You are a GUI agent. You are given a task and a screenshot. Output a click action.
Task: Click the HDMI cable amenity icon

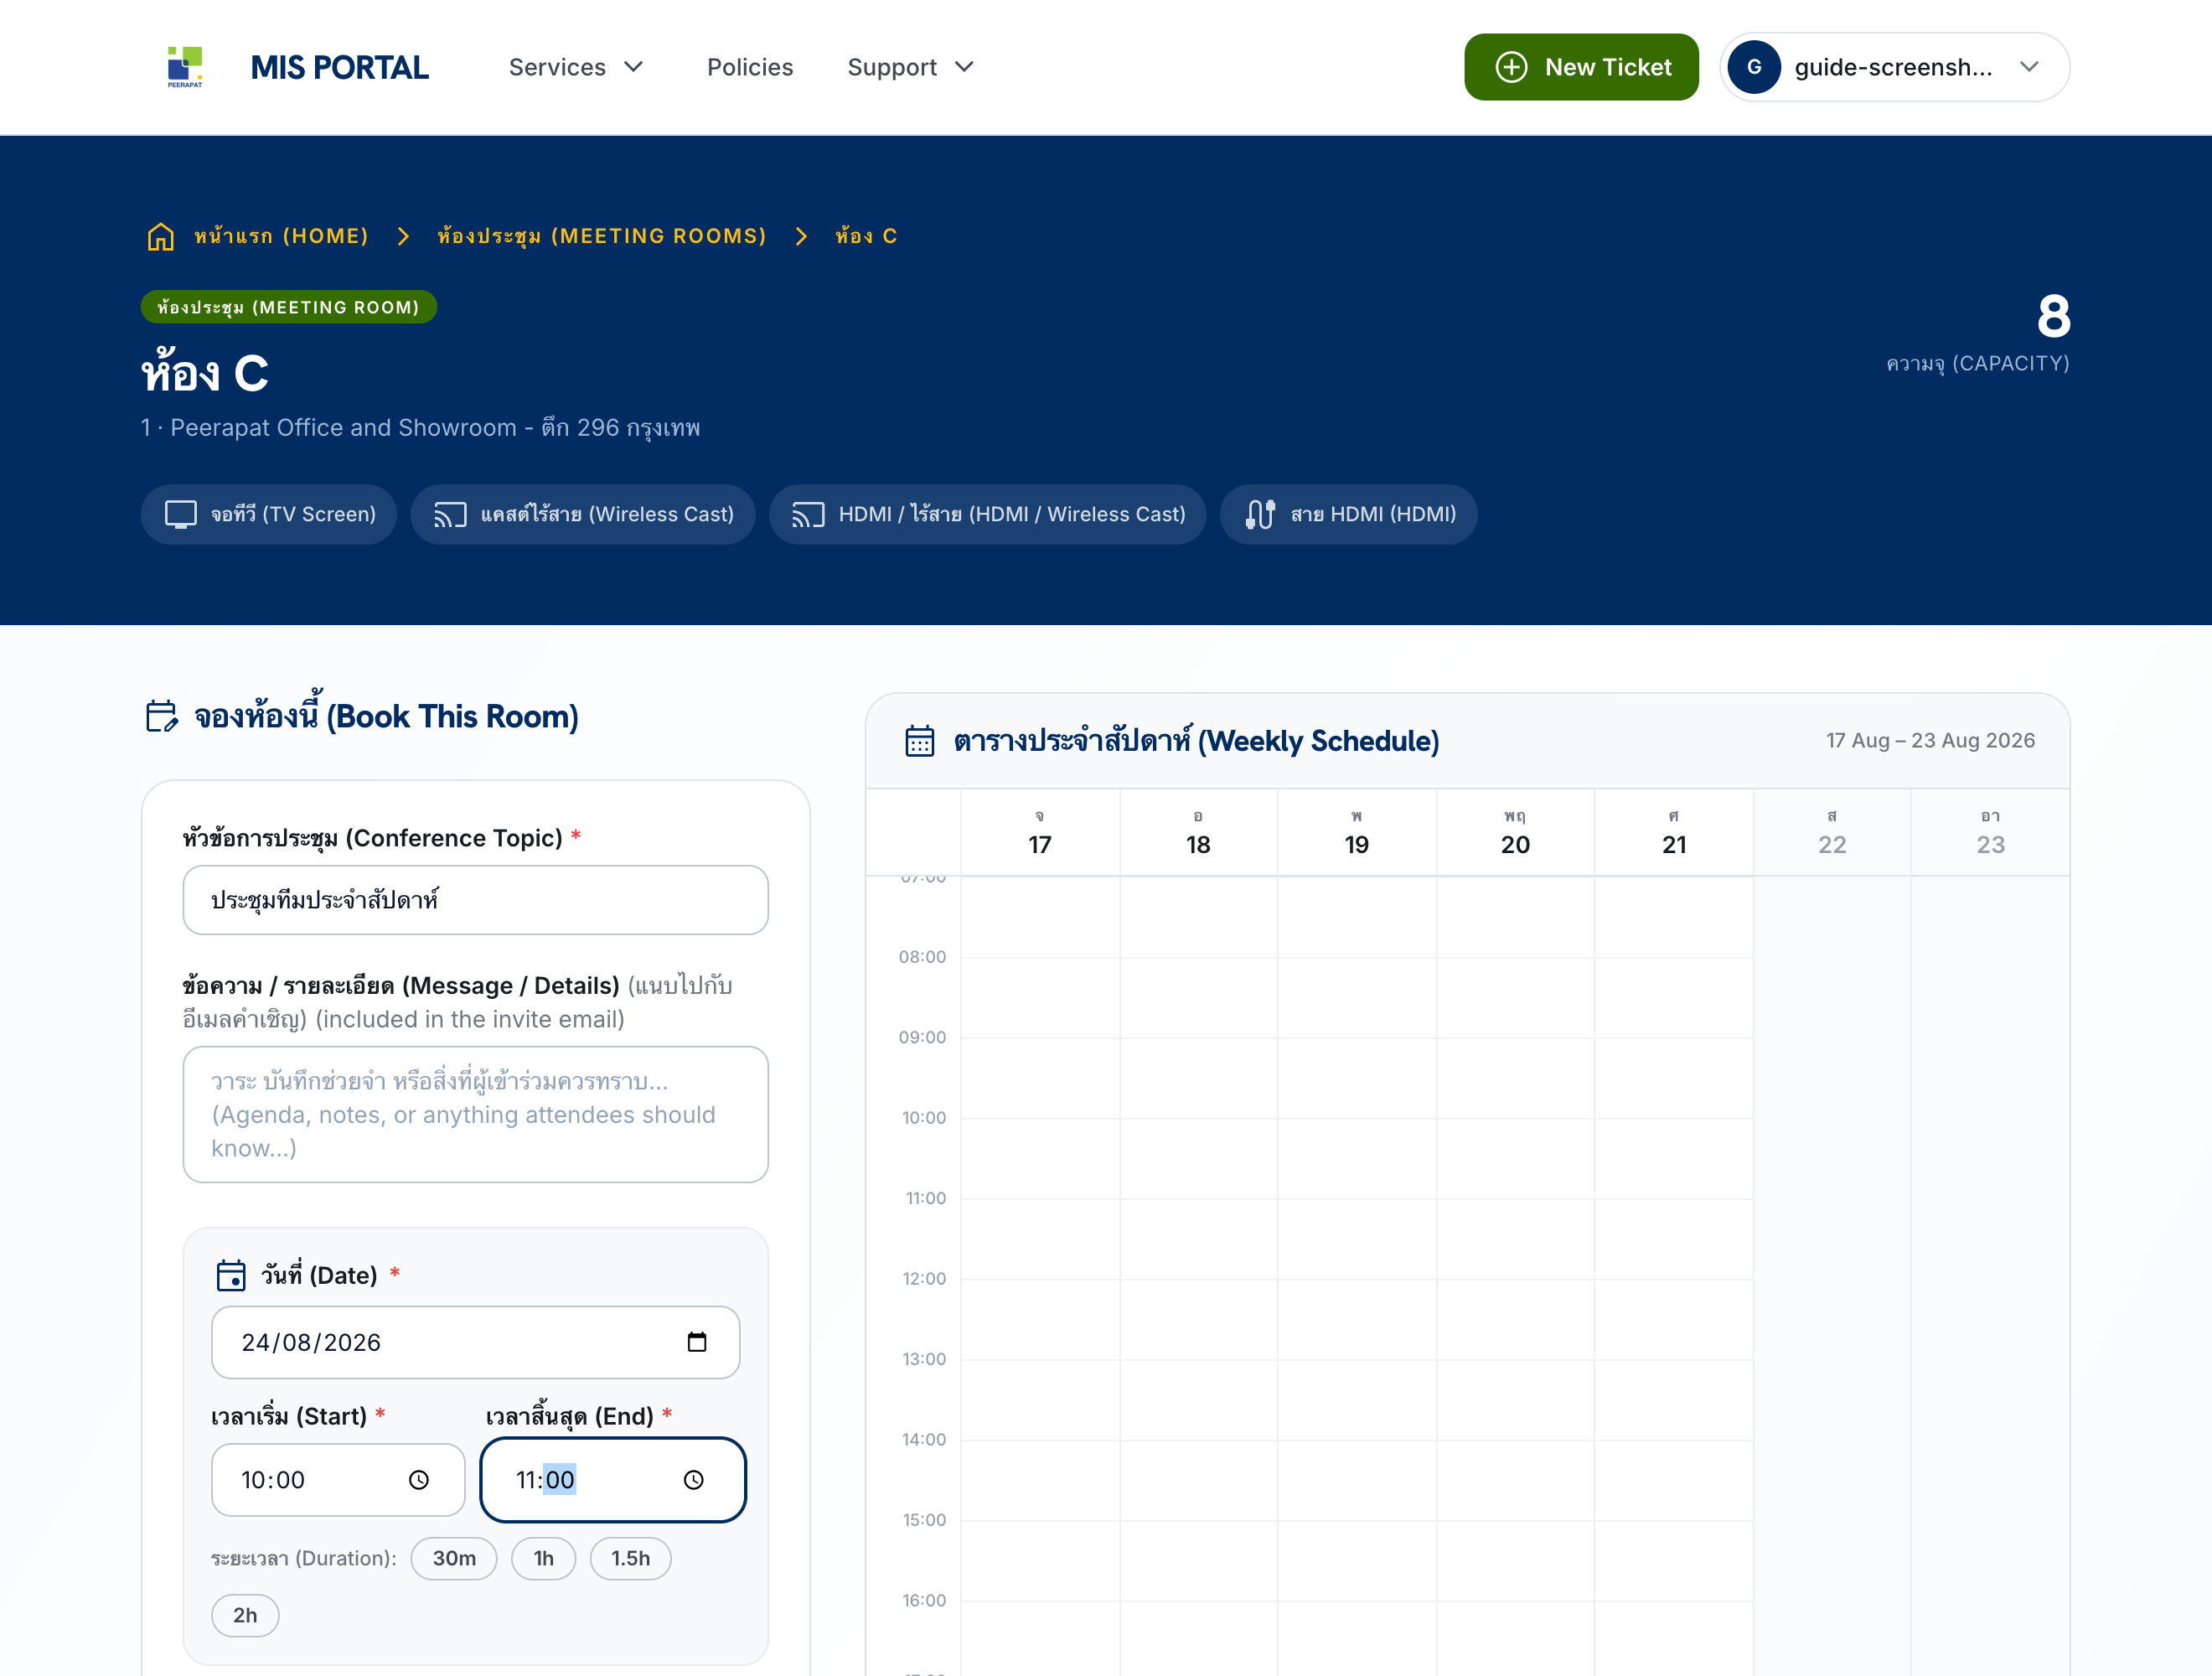pyautogui.click(x=1260, y=514)
